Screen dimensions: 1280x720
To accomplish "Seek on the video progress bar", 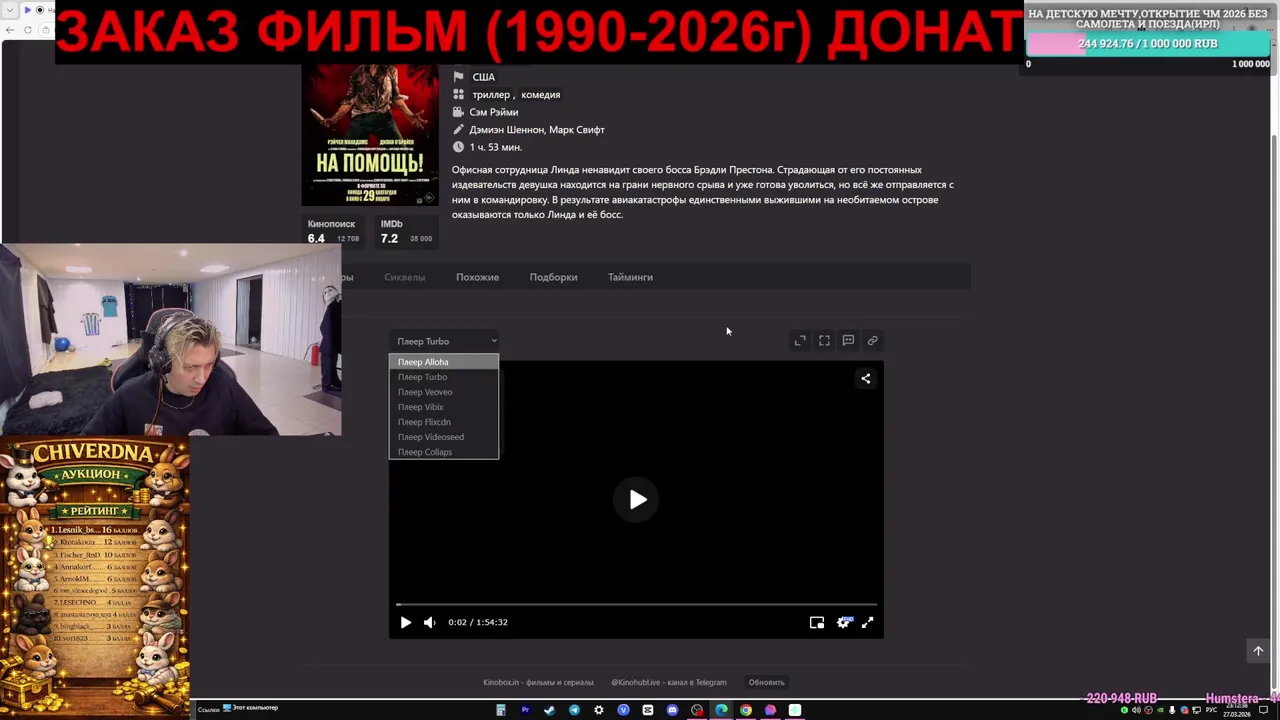I will 636,604.
